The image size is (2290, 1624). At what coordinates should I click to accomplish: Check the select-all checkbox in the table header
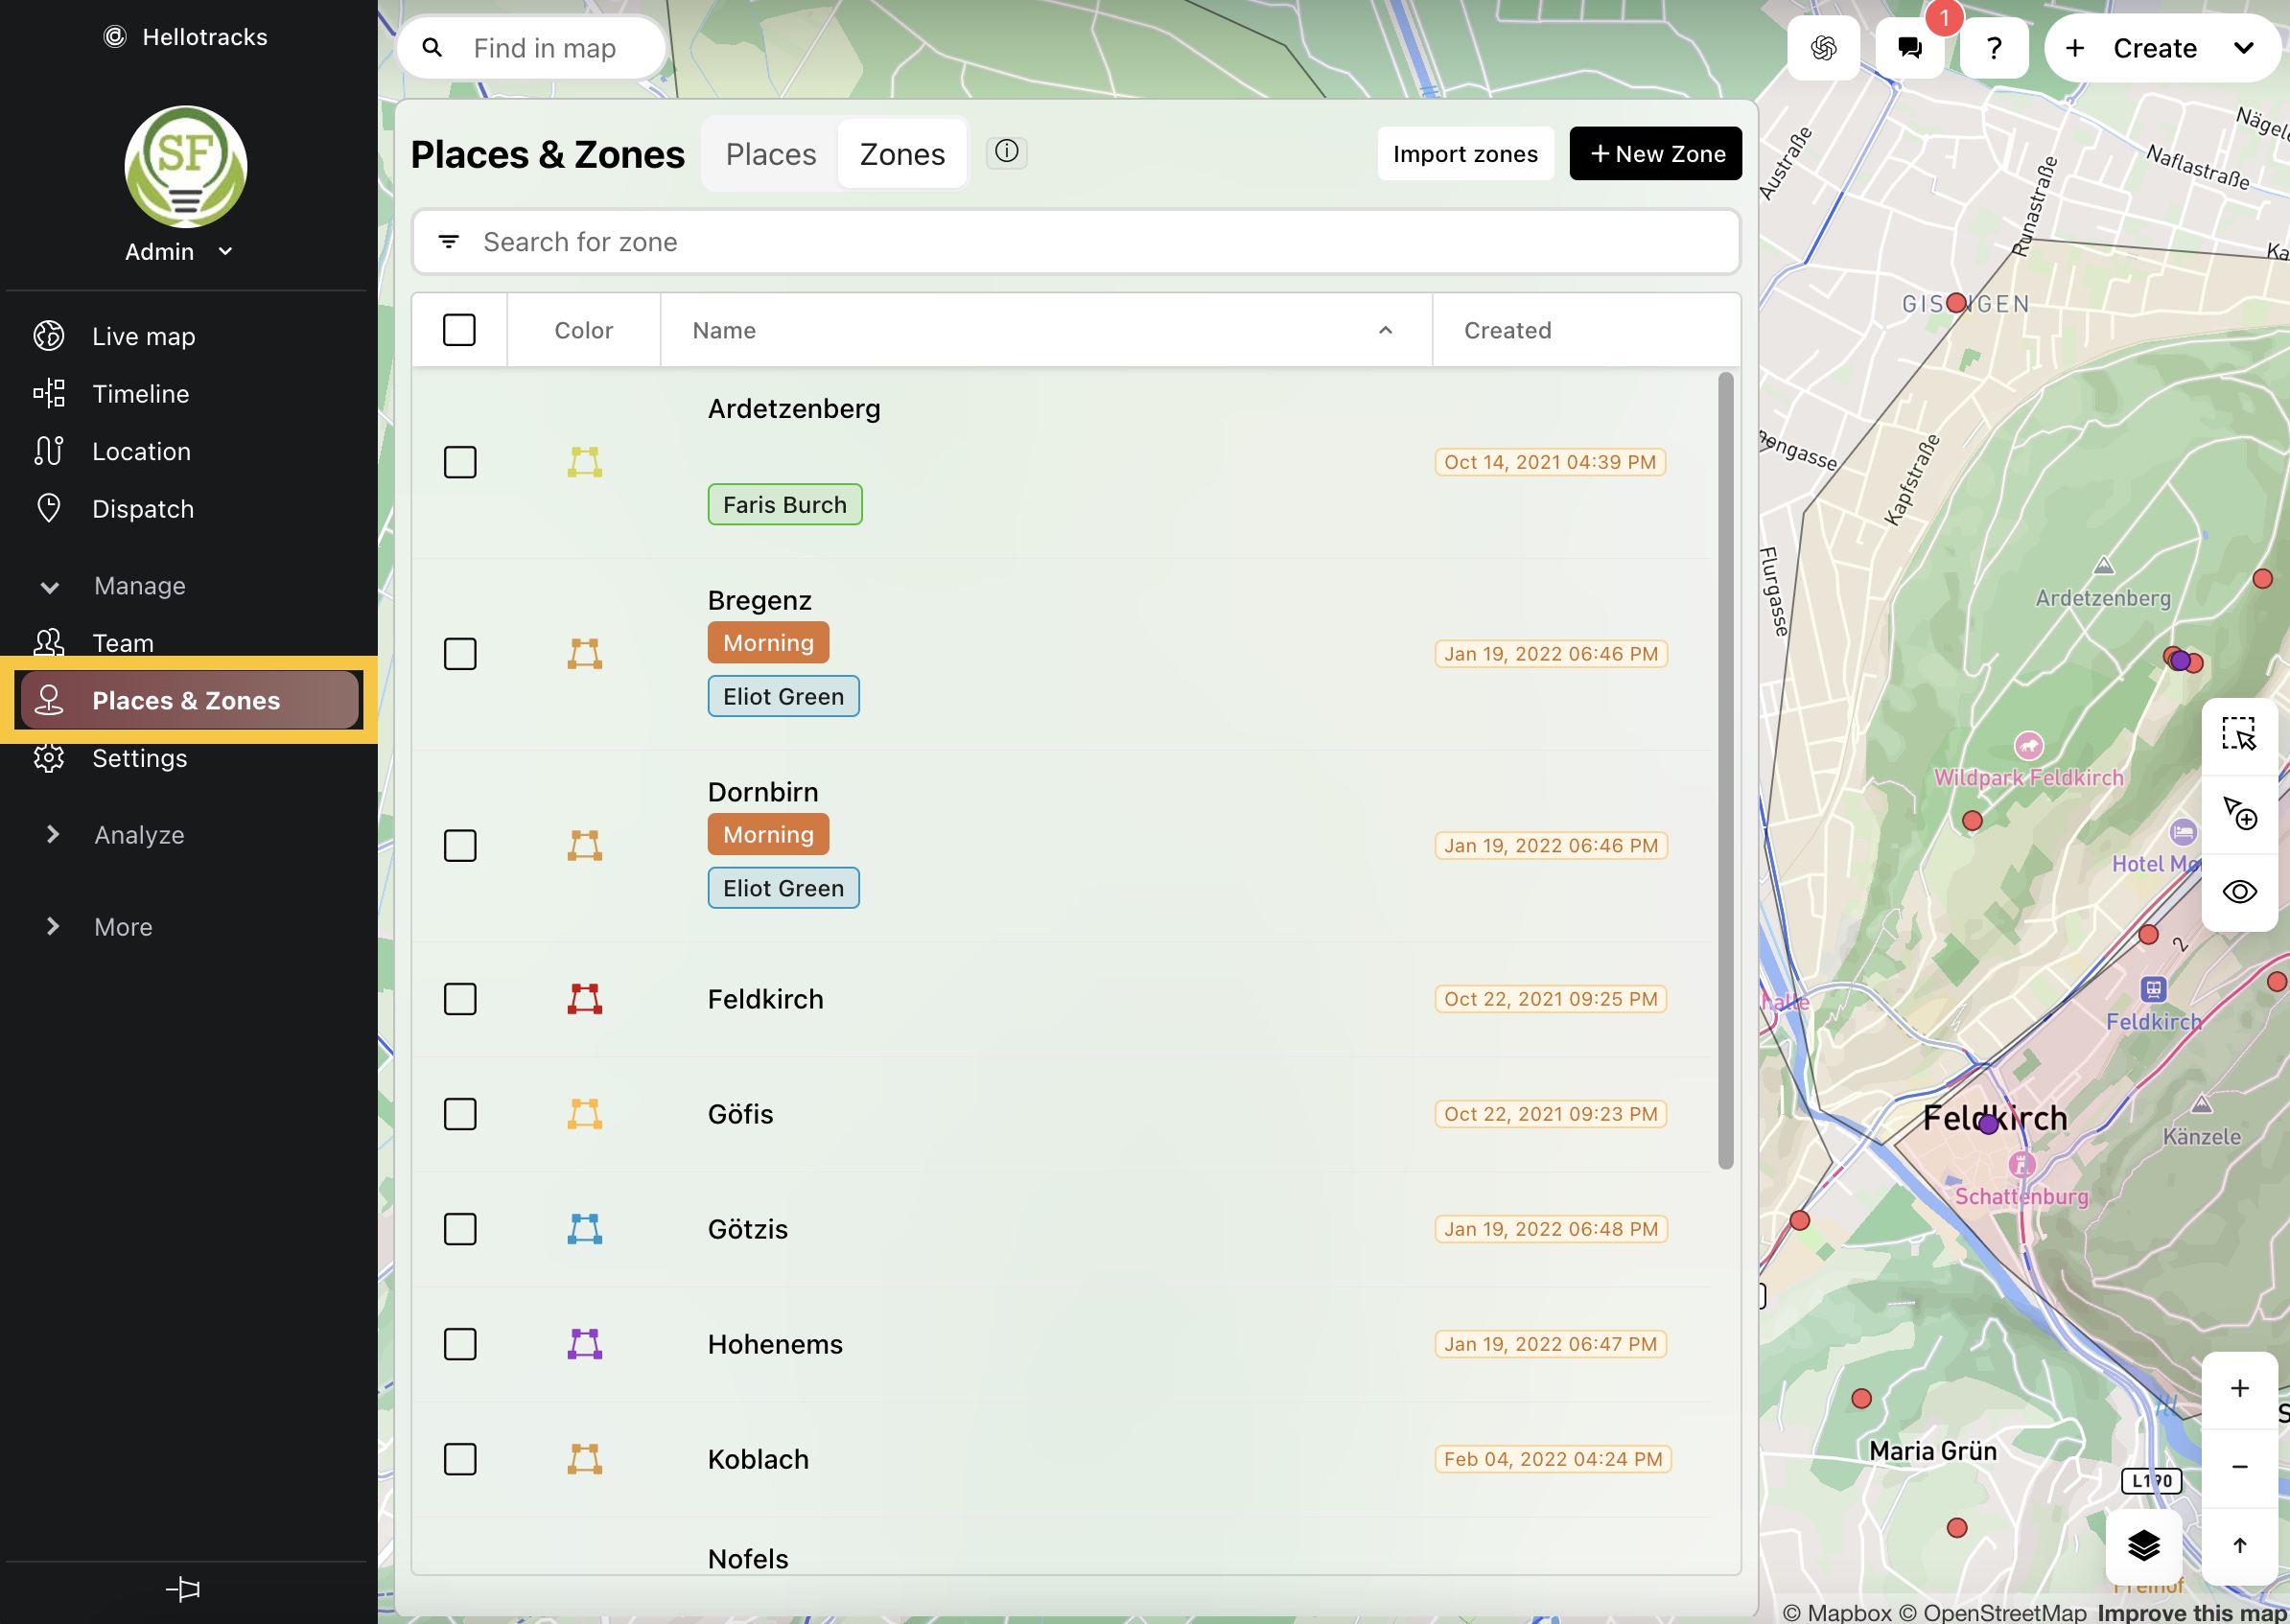[x=459, y=329]
